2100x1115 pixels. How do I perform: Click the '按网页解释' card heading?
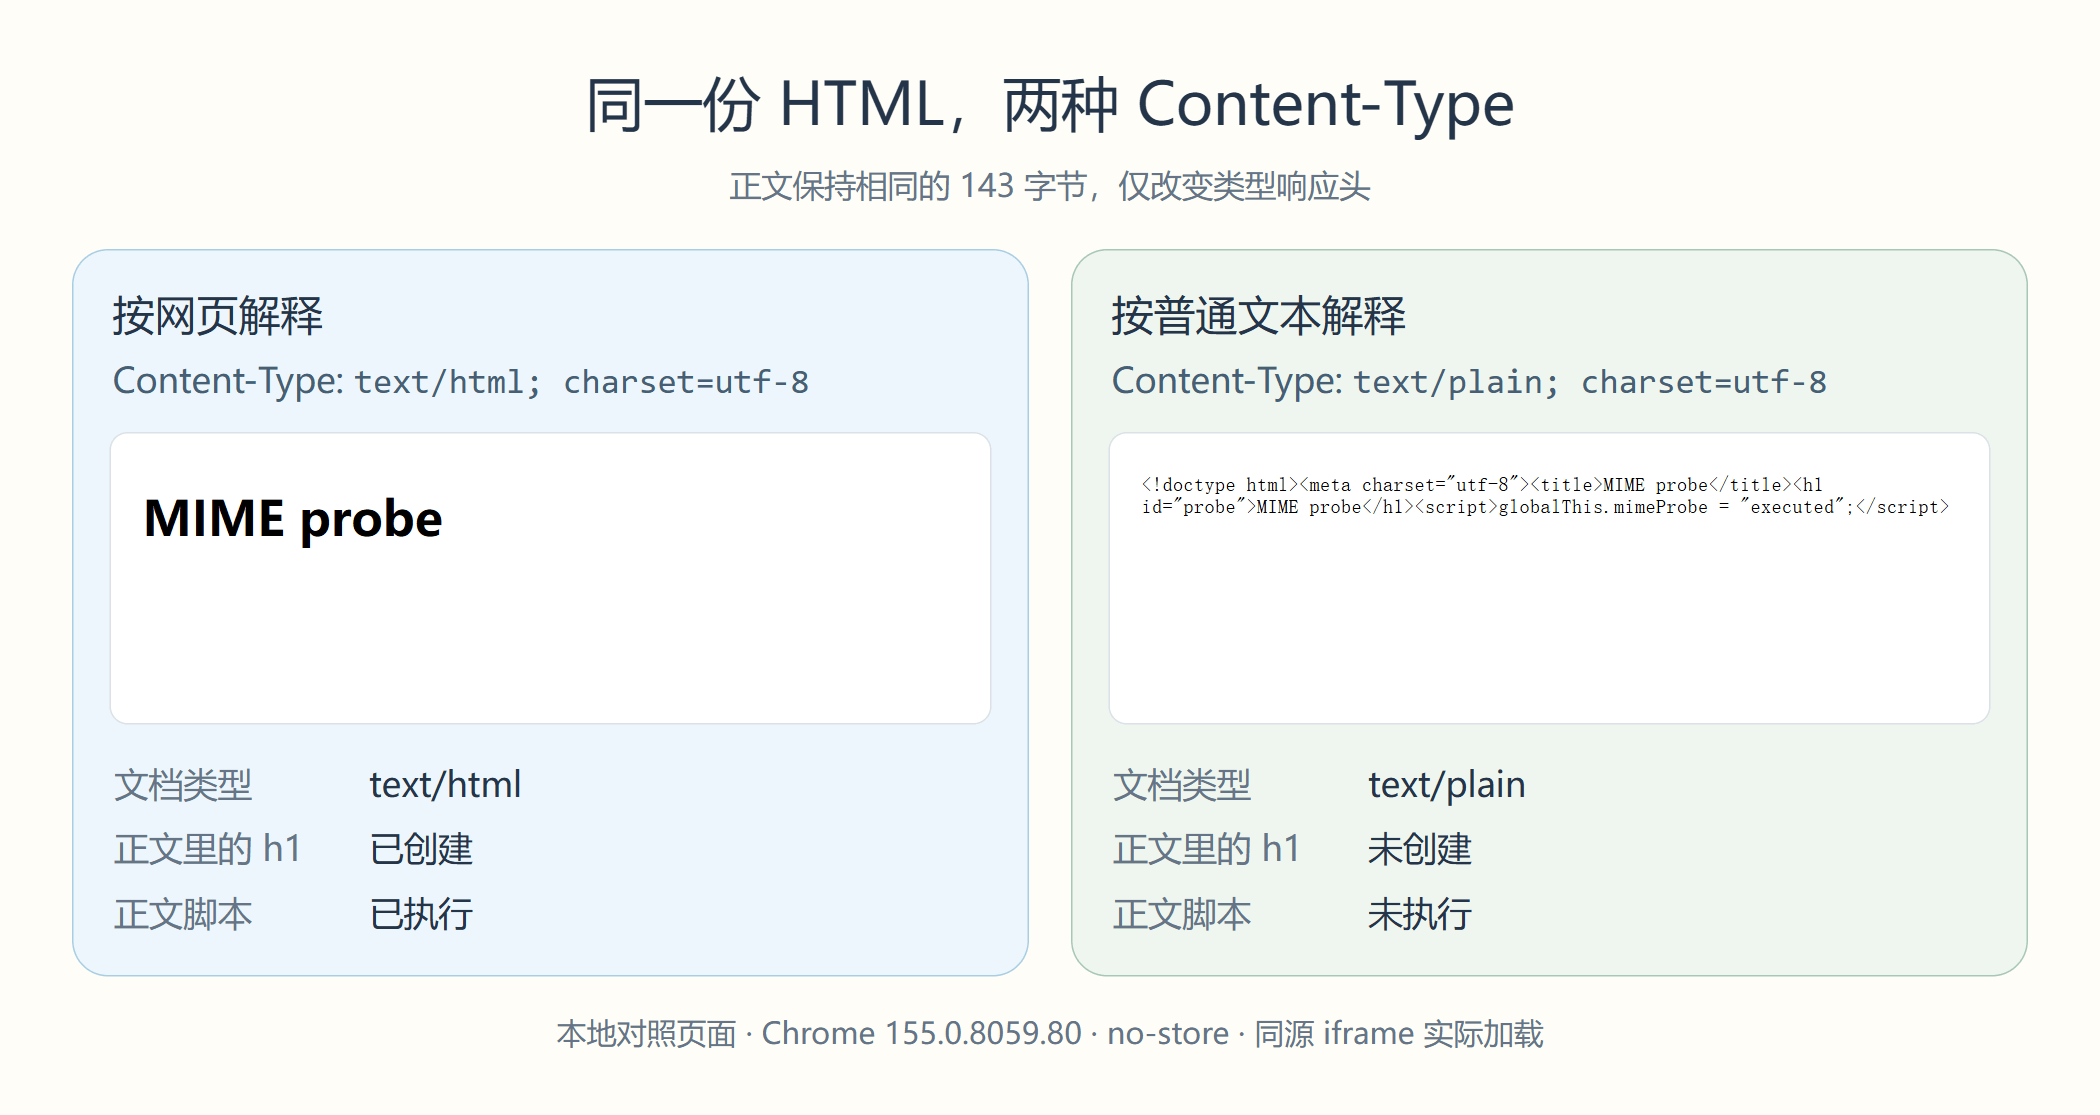coord(217,316)
